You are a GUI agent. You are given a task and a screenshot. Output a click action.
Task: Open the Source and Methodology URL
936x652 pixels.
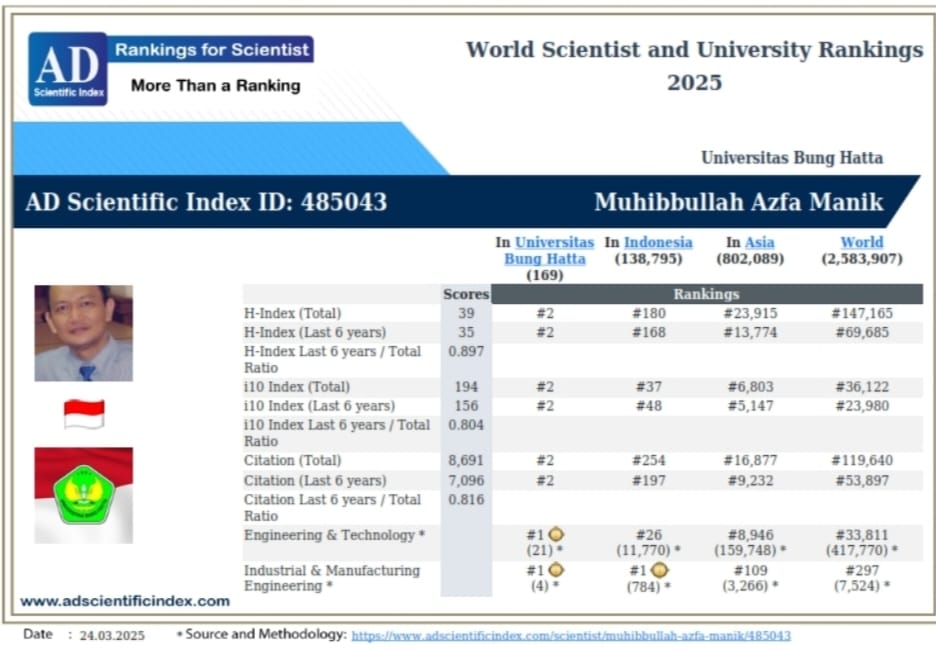571,636
